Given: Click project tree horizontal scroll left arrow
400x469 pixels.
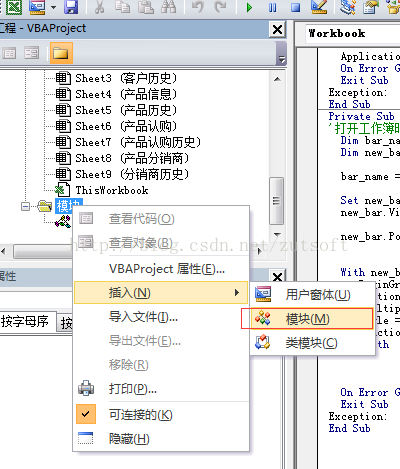Looking at the screenshot, I should click(x=3, y=251).
